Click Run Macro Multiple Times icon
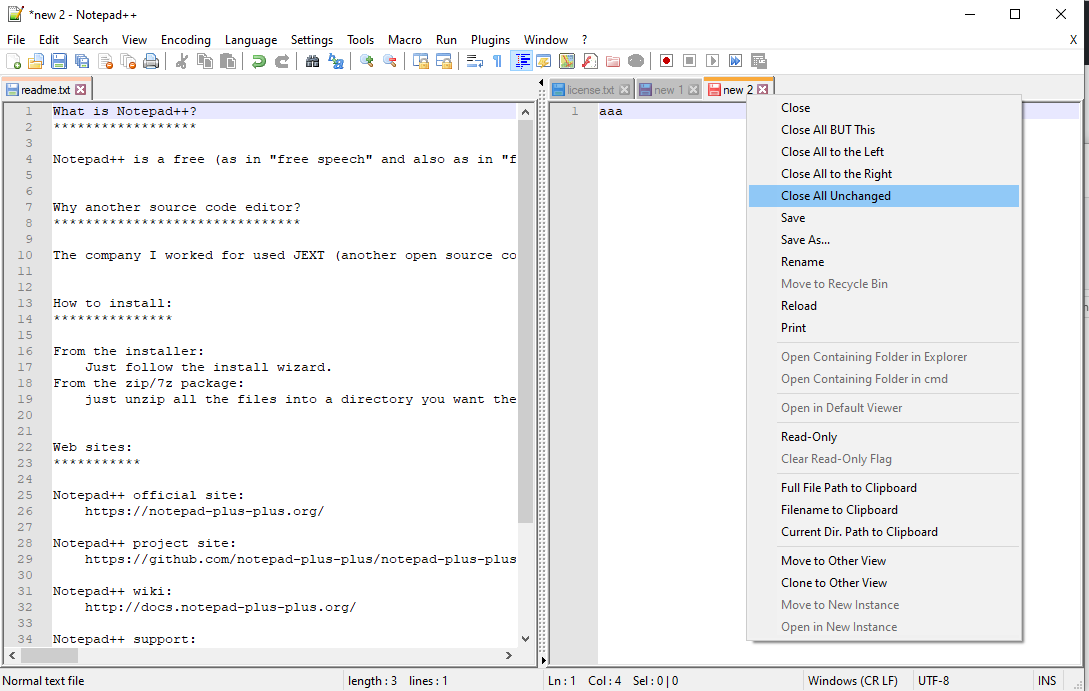Viewport: 1089px width, 691px height. click(x=735, y=61)
